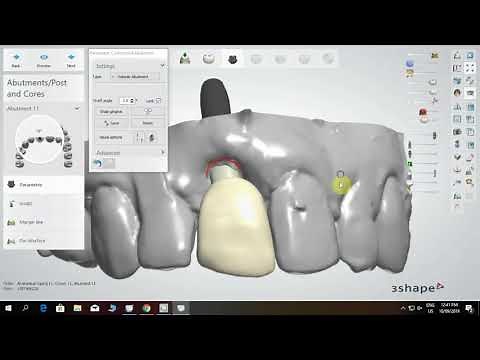Screen dimensions: 480x360
Task: Go back with the Back arrow button
Action: point(16,60)
